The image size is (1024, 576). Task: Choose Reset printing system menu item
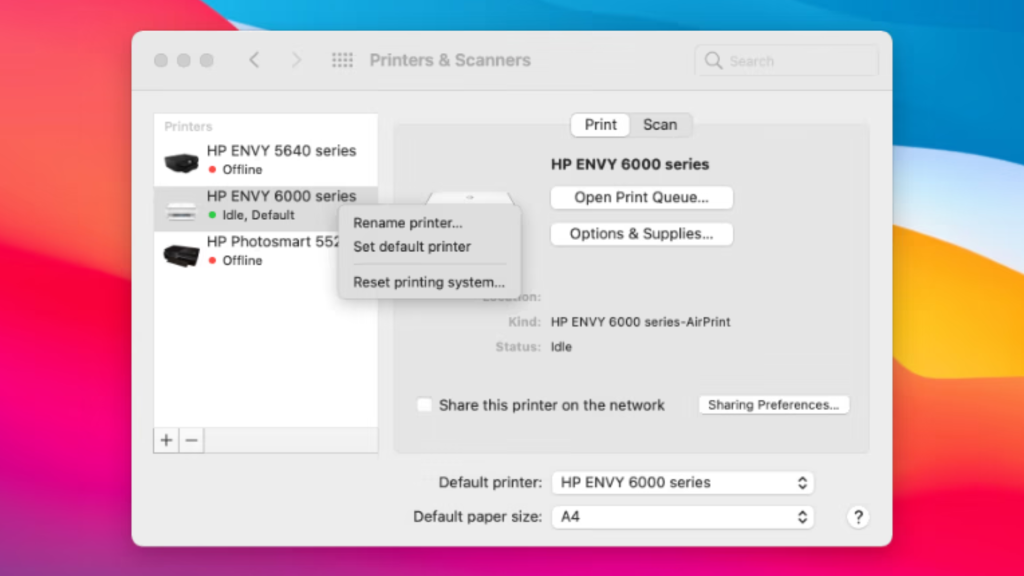(x=429, y=282)
